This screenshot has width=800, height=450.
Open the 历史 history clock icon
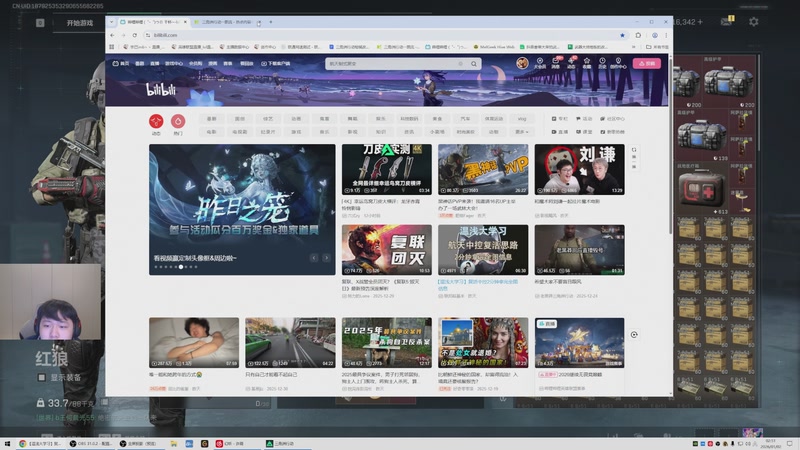pos(602,63)
